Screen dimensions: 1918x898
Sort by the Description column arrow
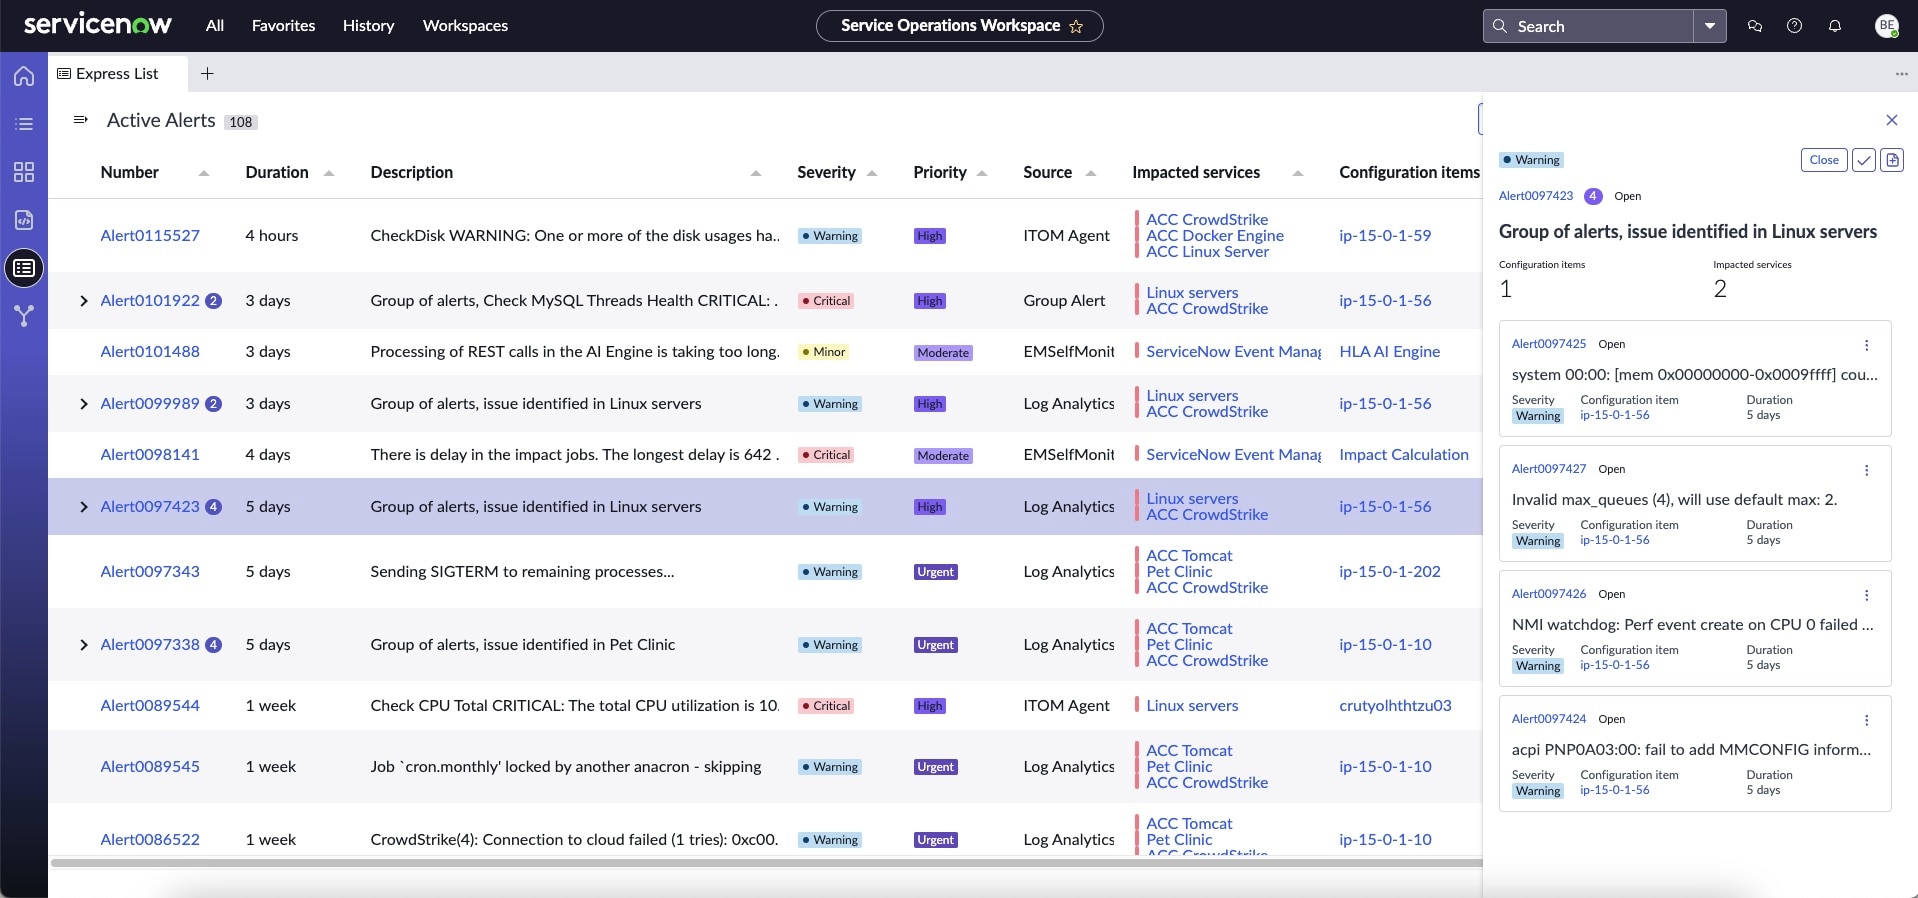click(x=756, y=173)
